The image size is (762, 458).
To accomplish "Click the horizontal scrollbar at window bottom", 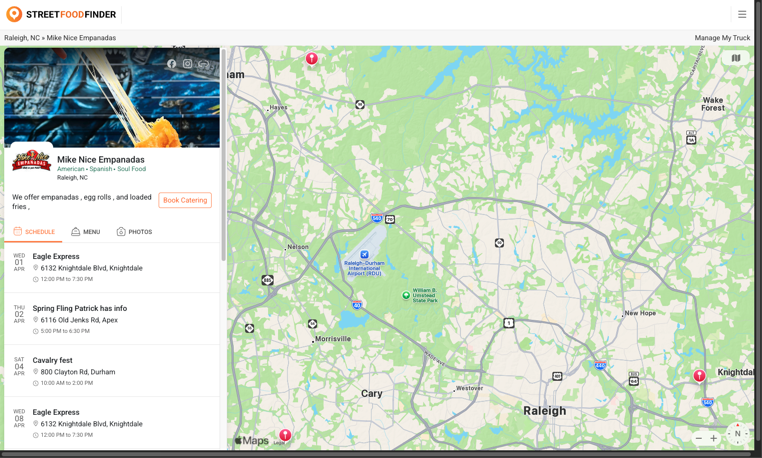I will tap(377, 454).
